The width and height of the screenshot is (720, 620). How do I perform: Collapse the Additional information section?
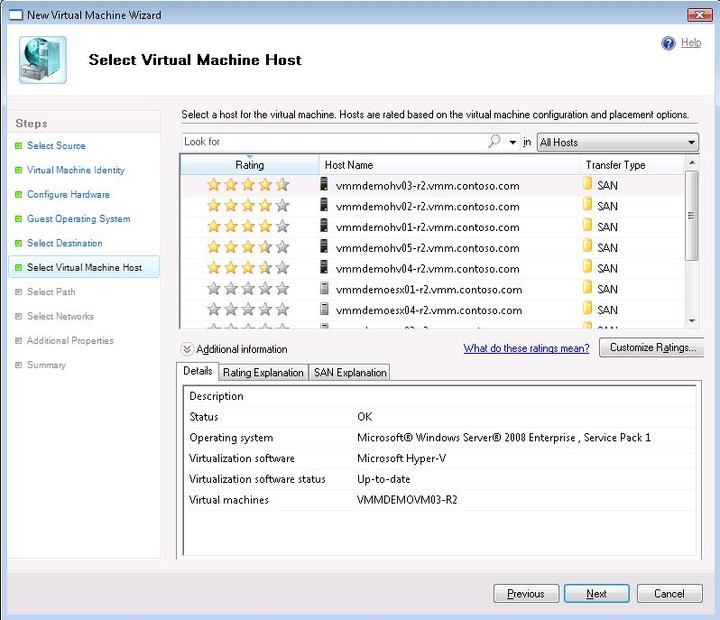pyautogui.click(x=187, y=349)
